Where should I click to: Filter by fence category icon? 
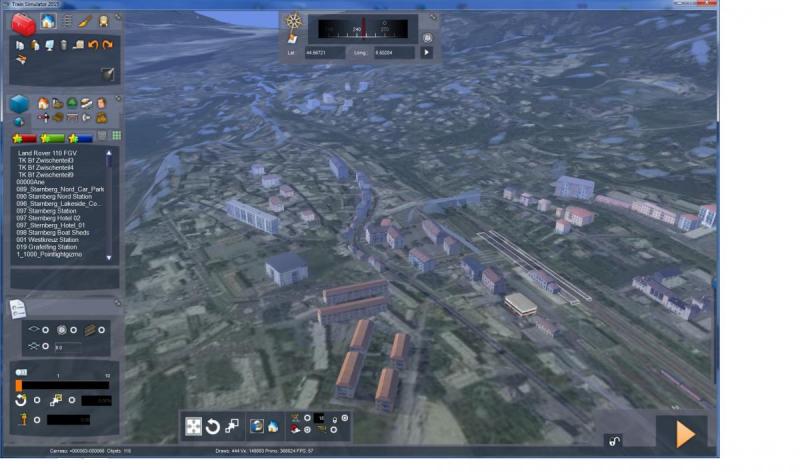point(72,118)
